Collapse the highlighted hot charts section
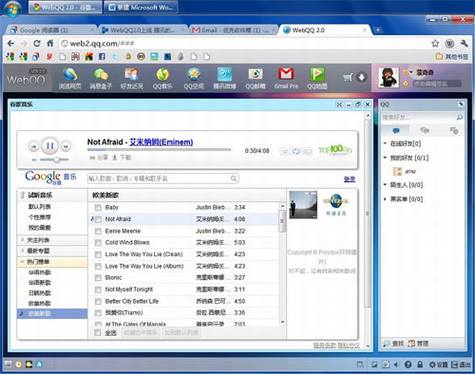The height and width of the screenshot is (374, 475). coord(52,262)
